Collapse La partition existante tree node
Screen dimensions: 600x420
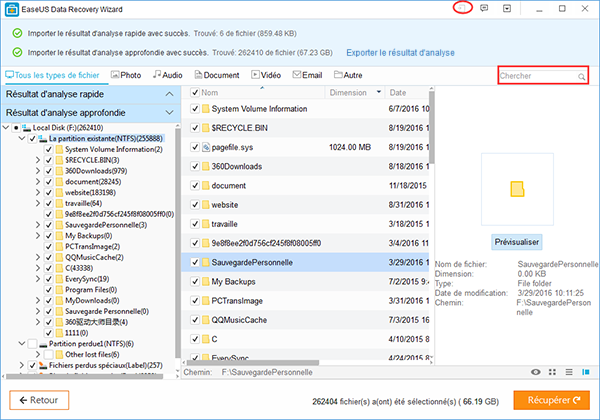pyautogui.click(x=22, y=138)
